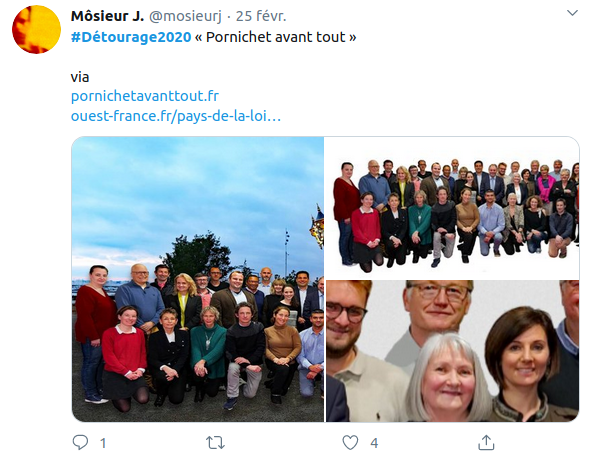The image size is (590, 456).
Task: Open the share tweet upload icon
Action: click(x=486, y=442)
